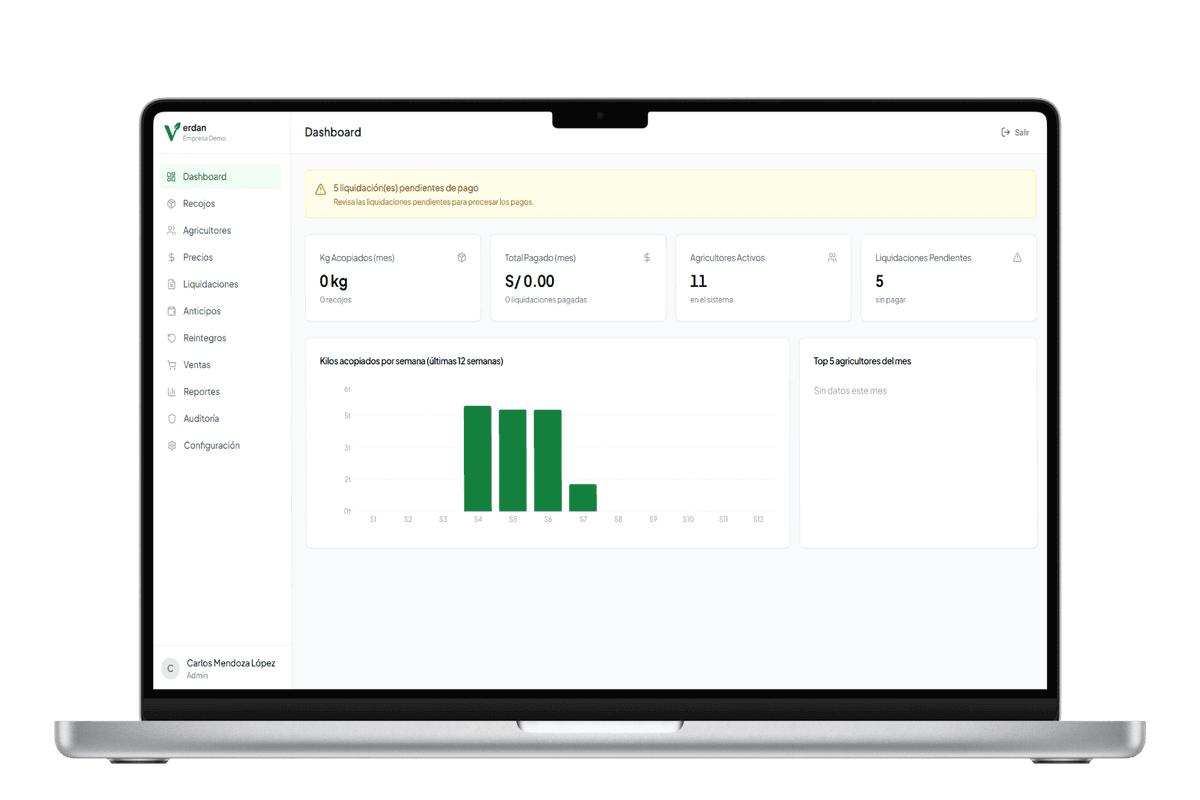Image resolution: width=1200 pixels, height=800 pixels.
Task: Click the S6 bar in weekly chart
Action: [x=548, y=461]
